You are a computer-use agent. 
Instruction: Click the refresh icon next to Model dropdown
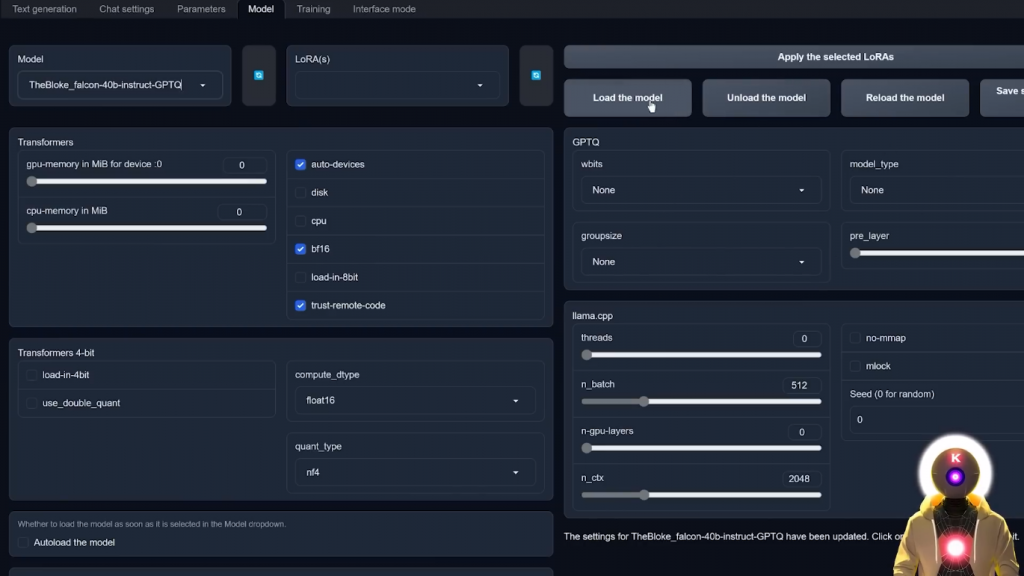pos(258,75)
